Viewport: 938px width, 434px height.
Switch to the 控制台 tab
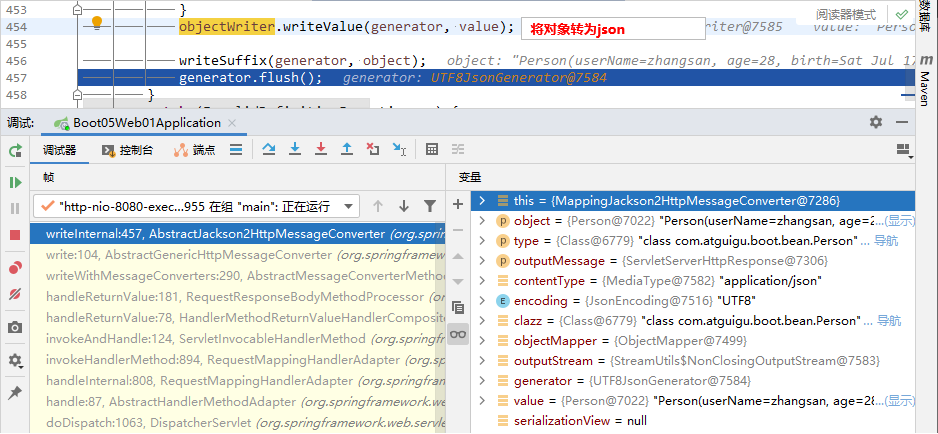coord(127,150)
